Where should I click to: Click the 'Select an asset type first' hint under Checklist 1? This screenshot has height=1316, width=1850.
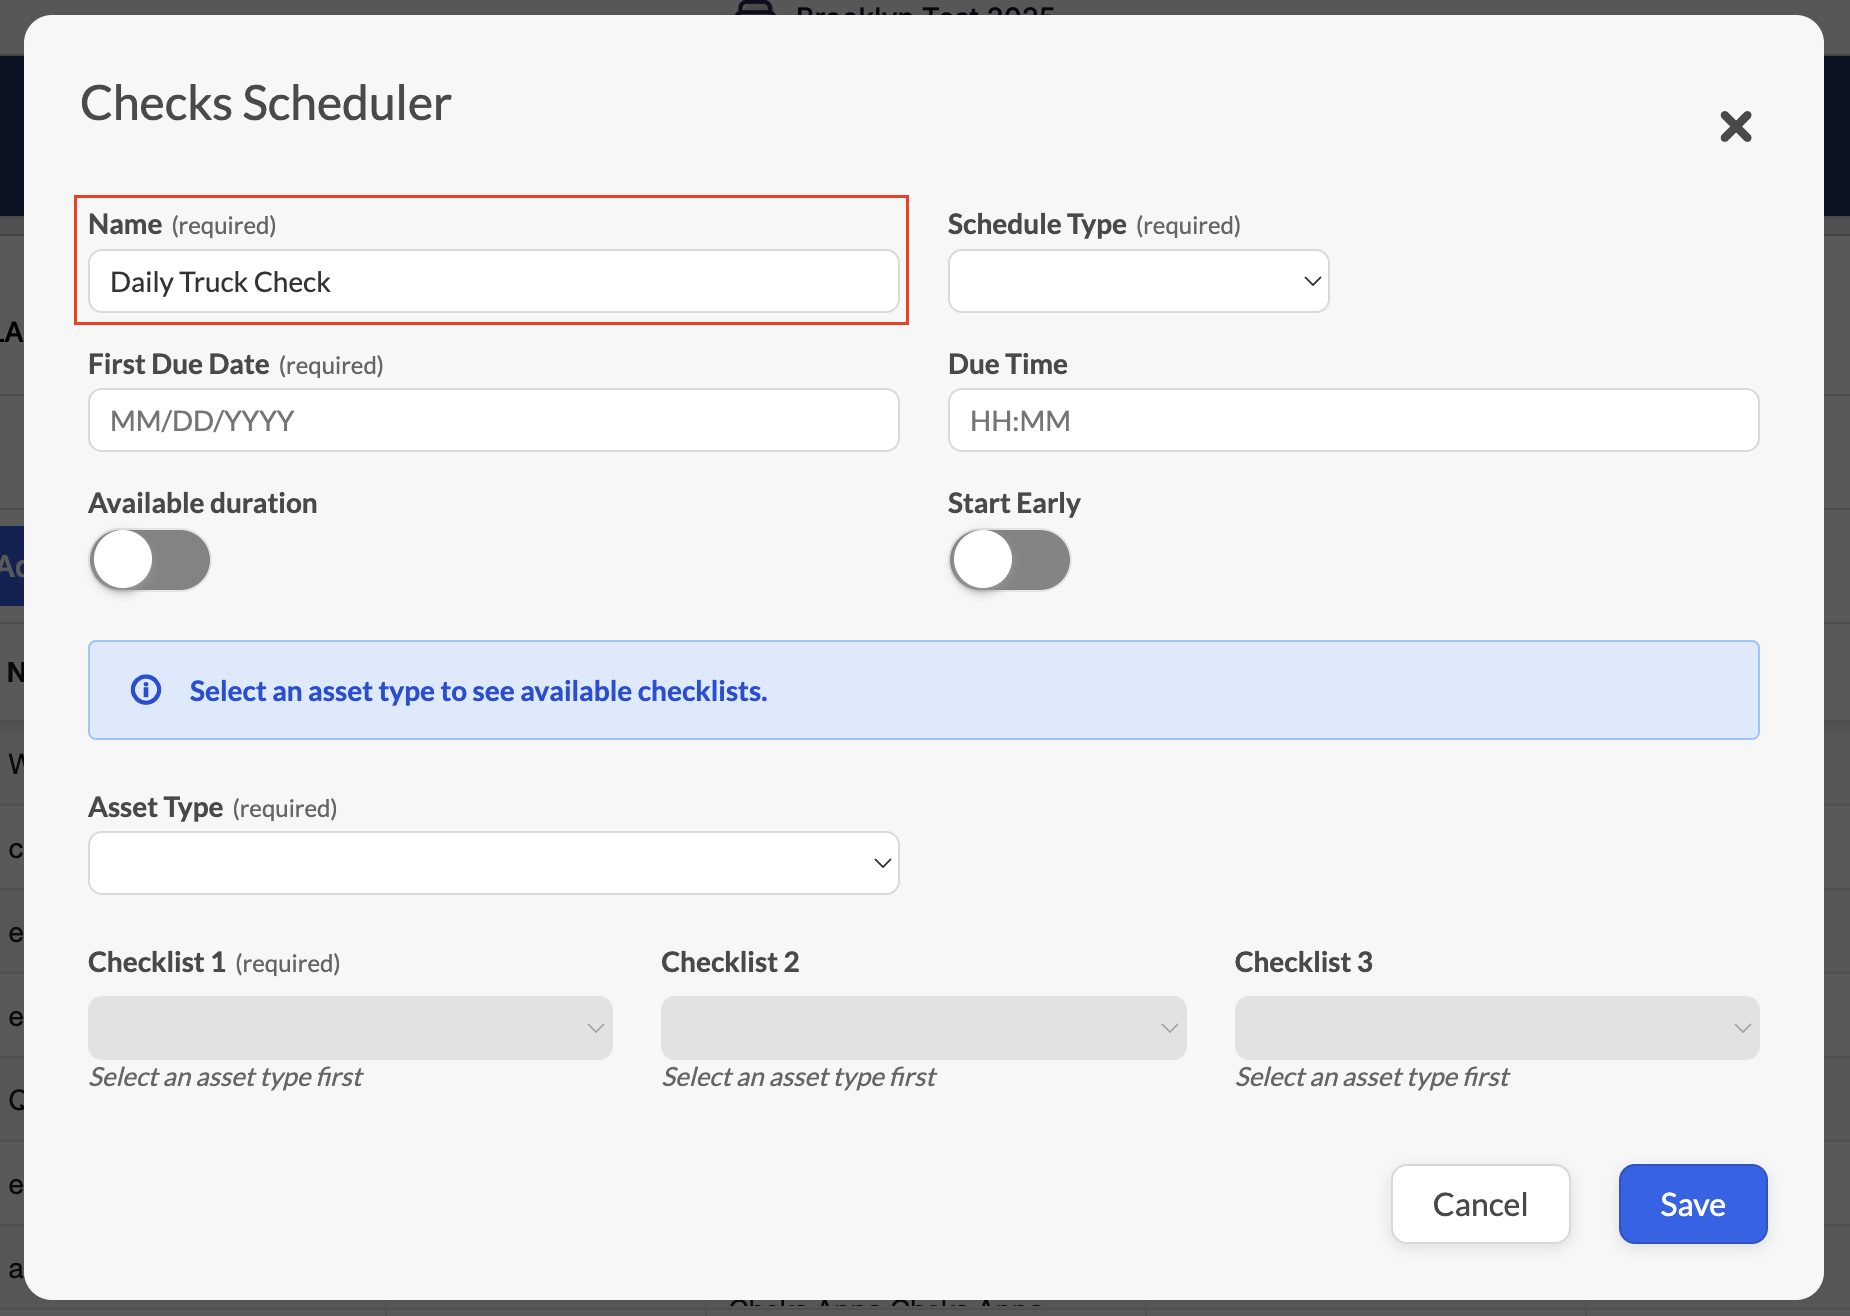coord(226,1077)
